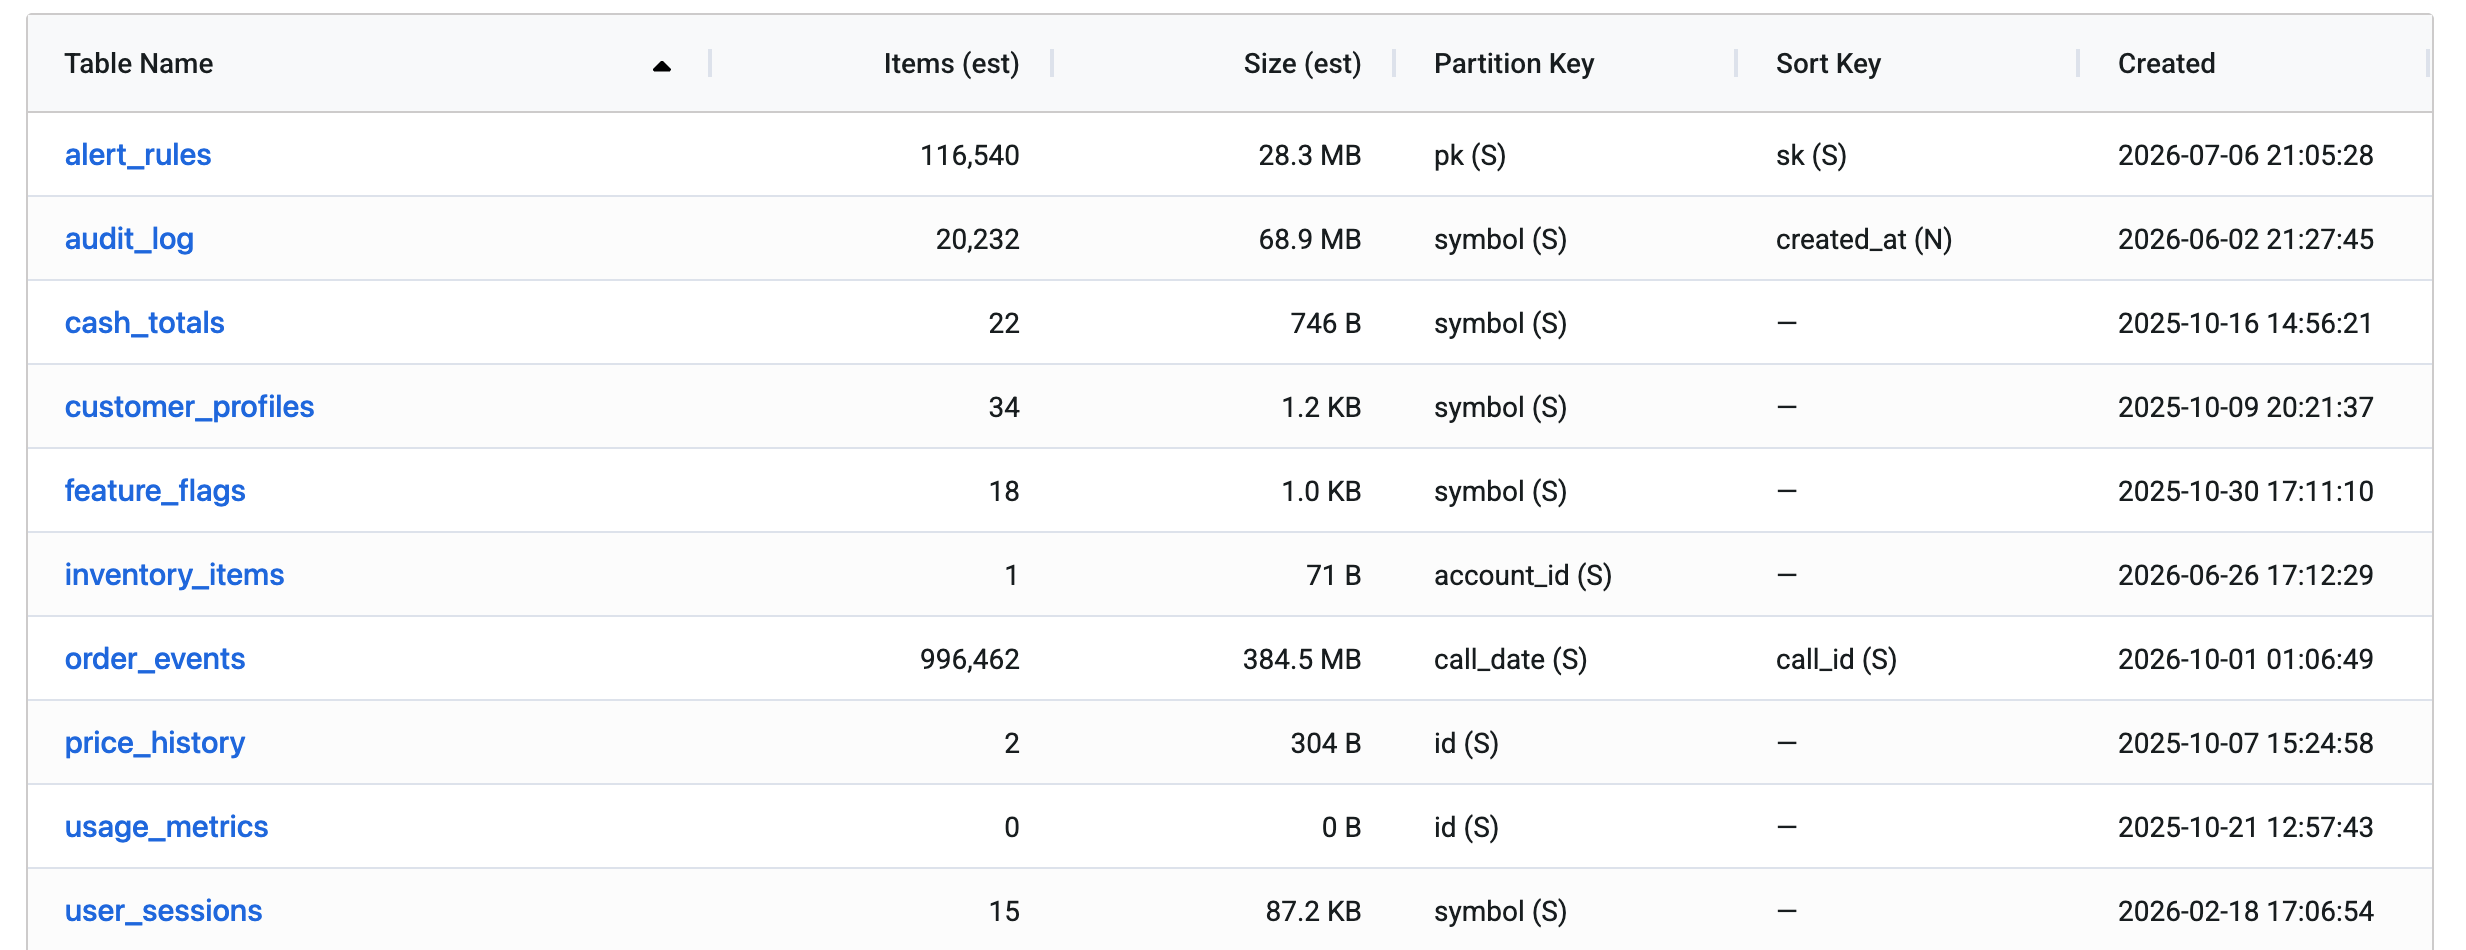Select the 2025-10-30 17:11:10 created cell
Screen dimensions: 2466x950
point(2245,491)
